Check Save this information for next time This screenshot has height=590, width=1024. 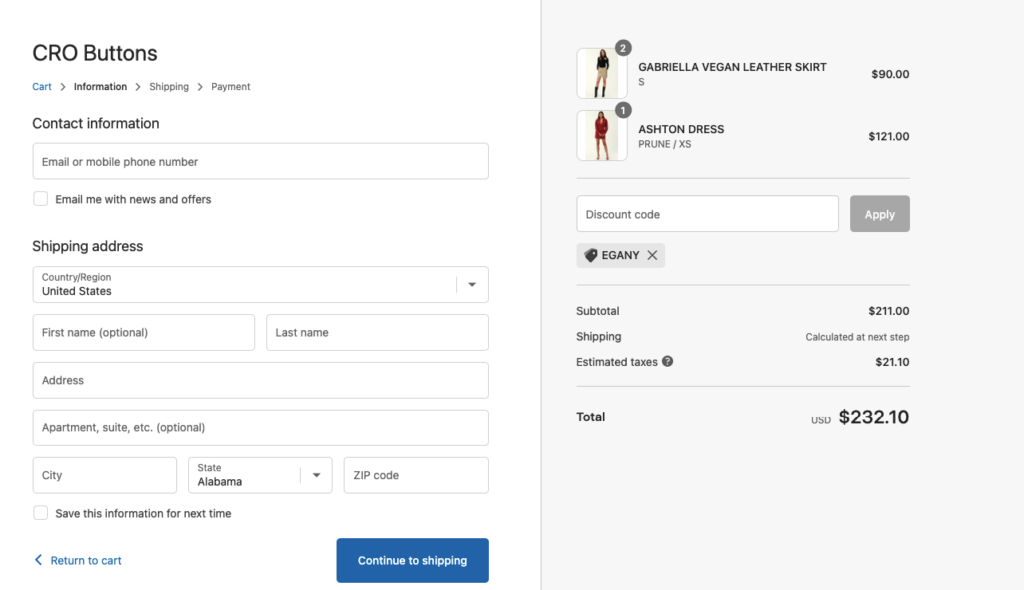tap(40, 513)
